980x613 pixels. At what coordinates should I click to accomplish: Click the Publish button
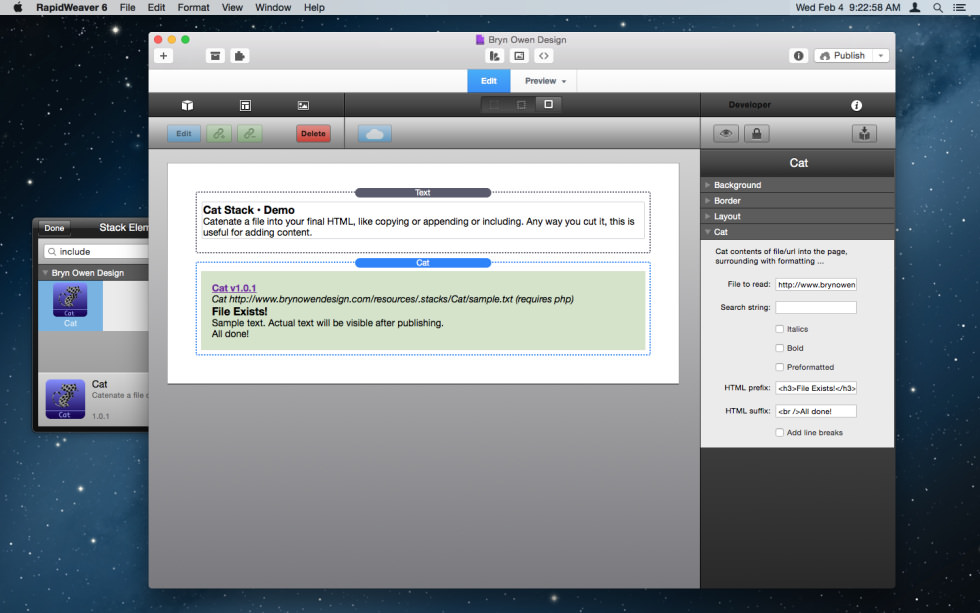pyautogui.click(x=844, y=56)
